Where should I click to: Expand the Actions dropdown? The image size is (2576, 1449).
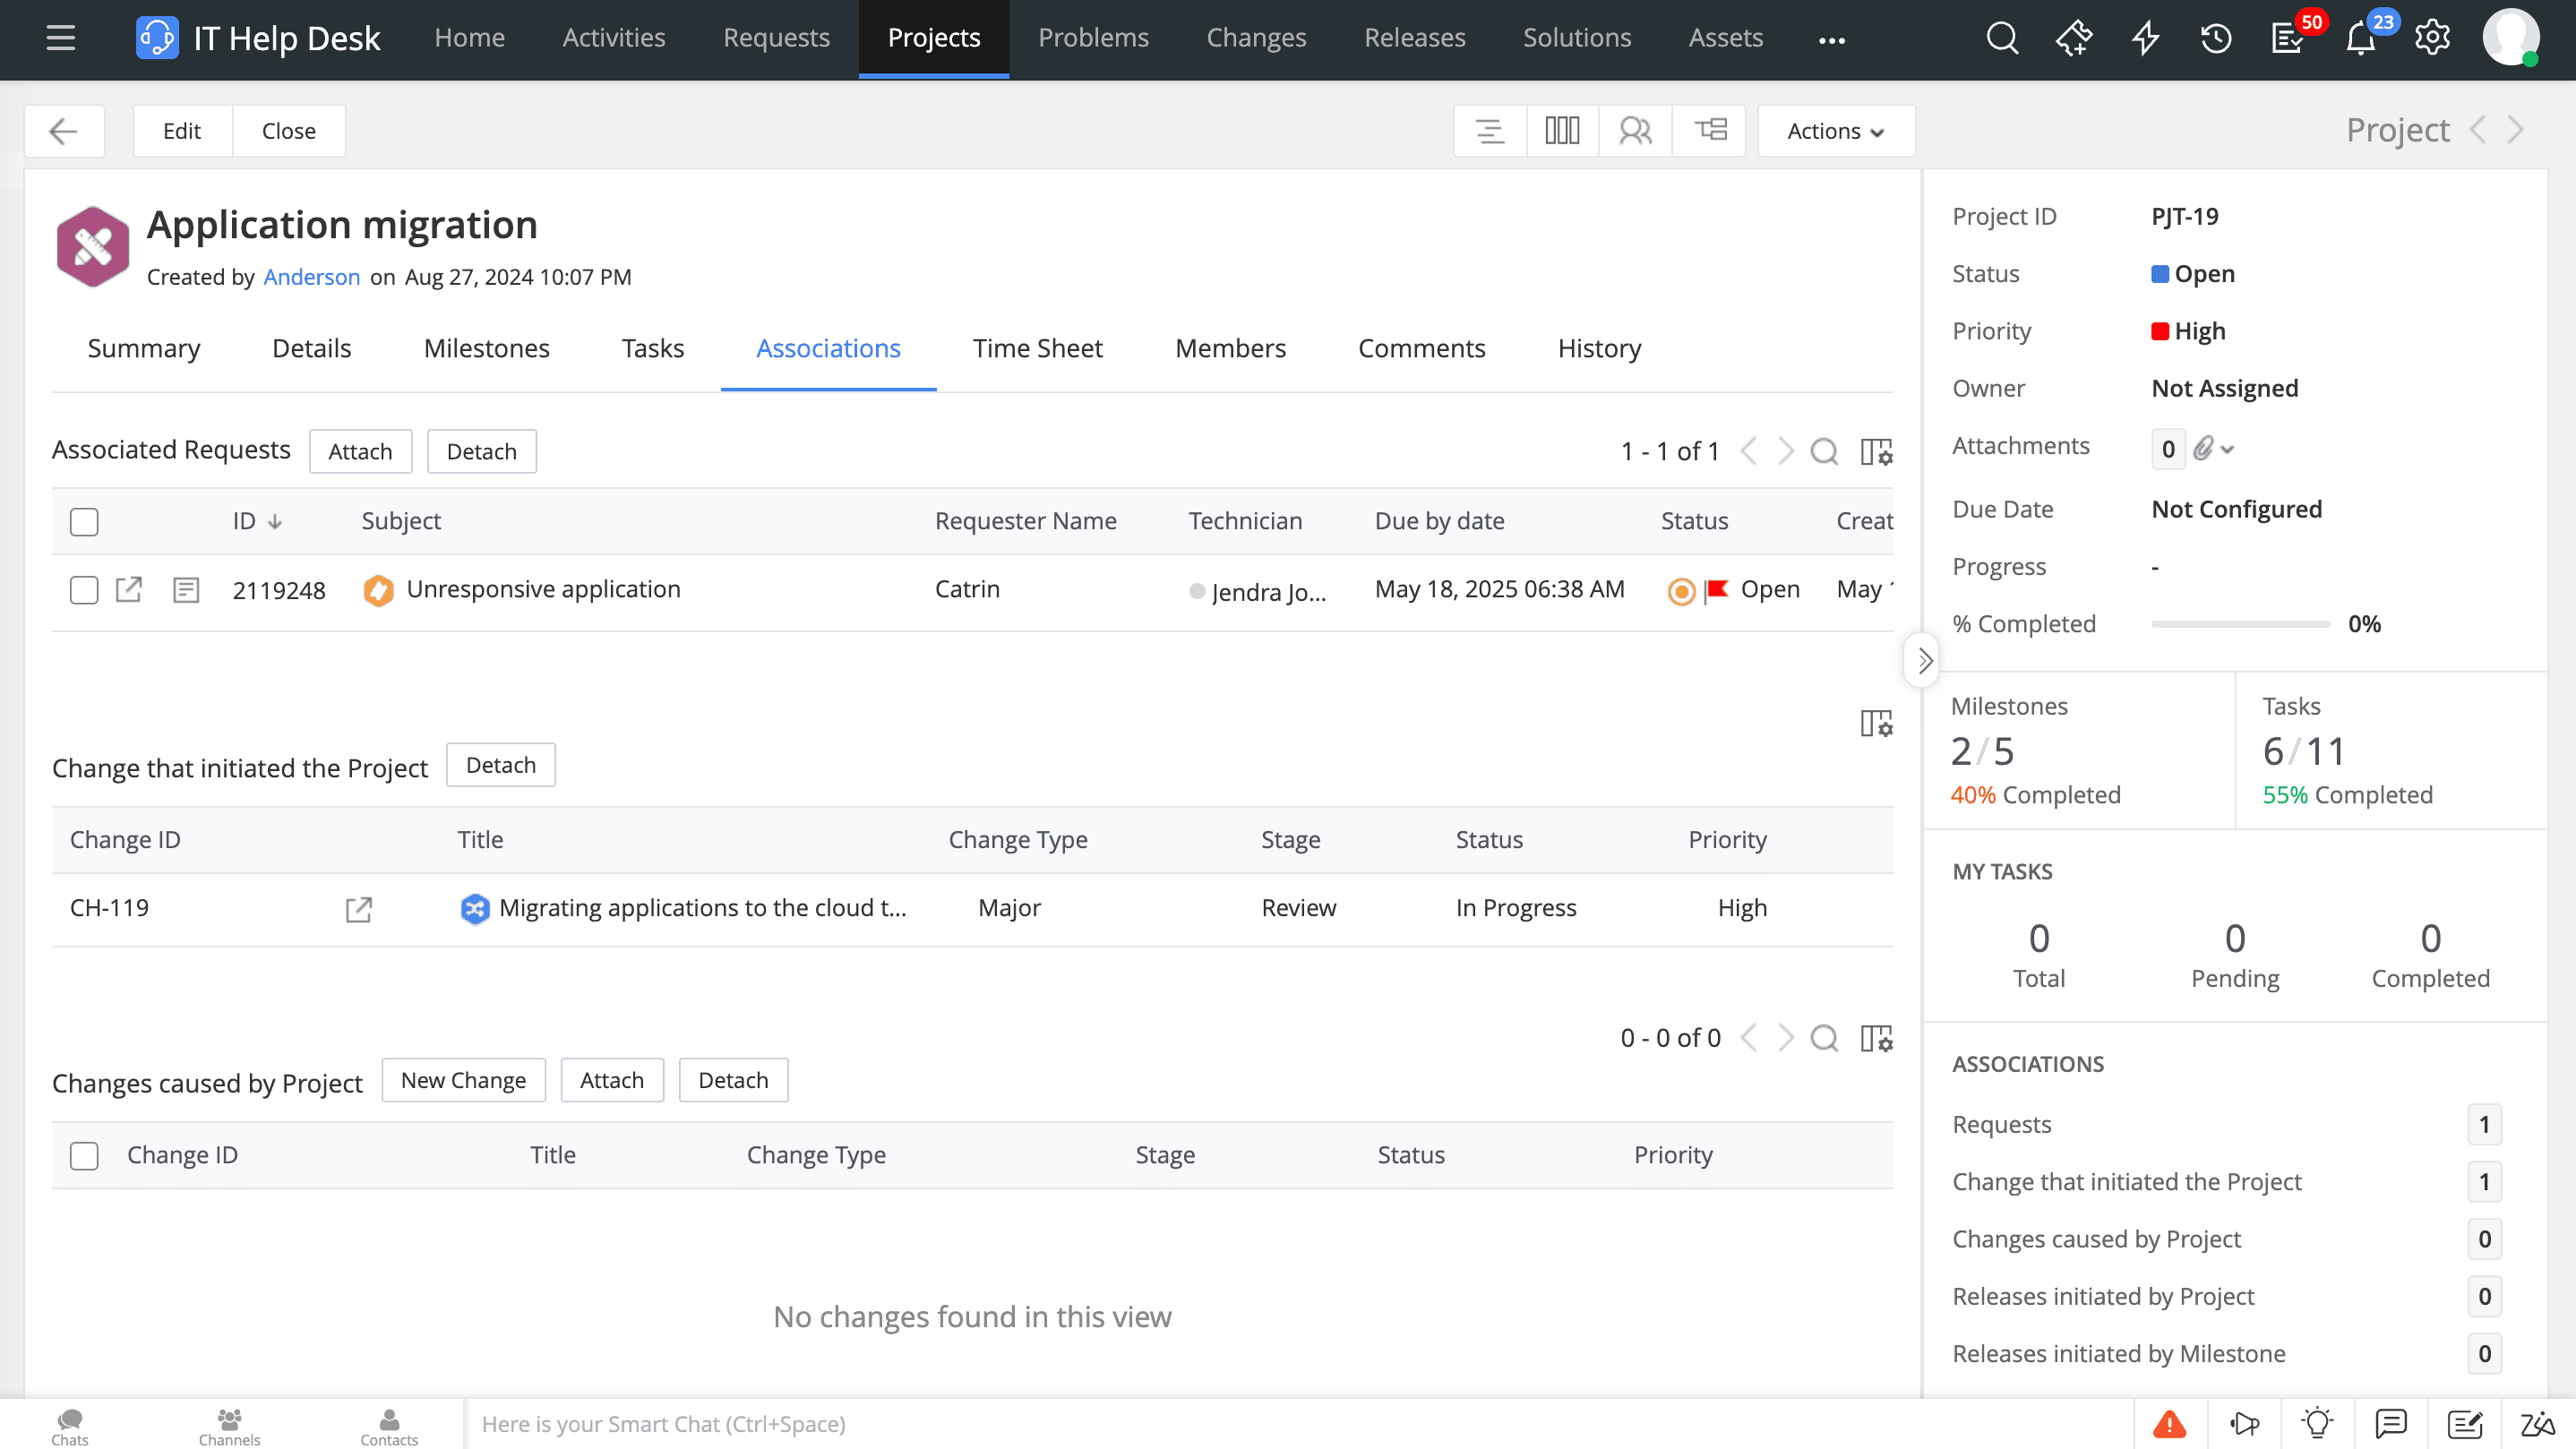[x=1835, y=131]
